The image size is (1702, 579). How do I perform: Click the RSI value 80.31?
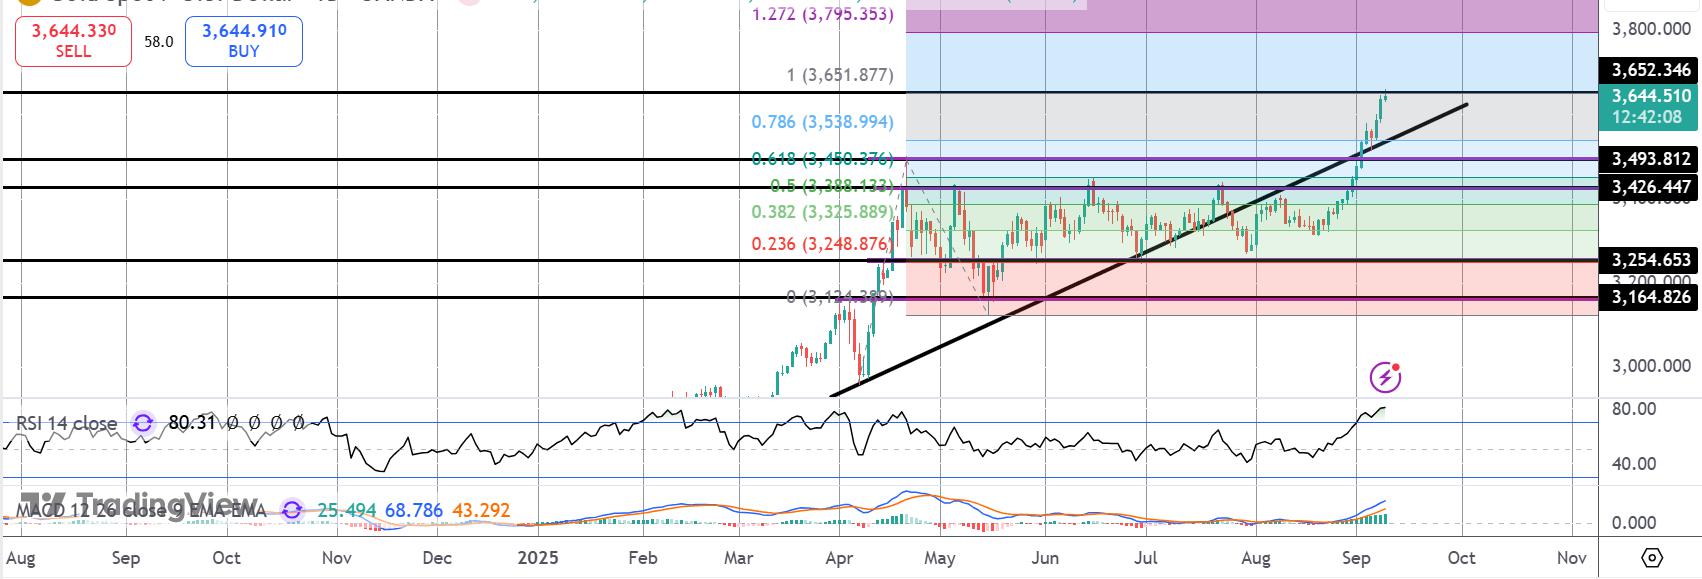[192, 423]
